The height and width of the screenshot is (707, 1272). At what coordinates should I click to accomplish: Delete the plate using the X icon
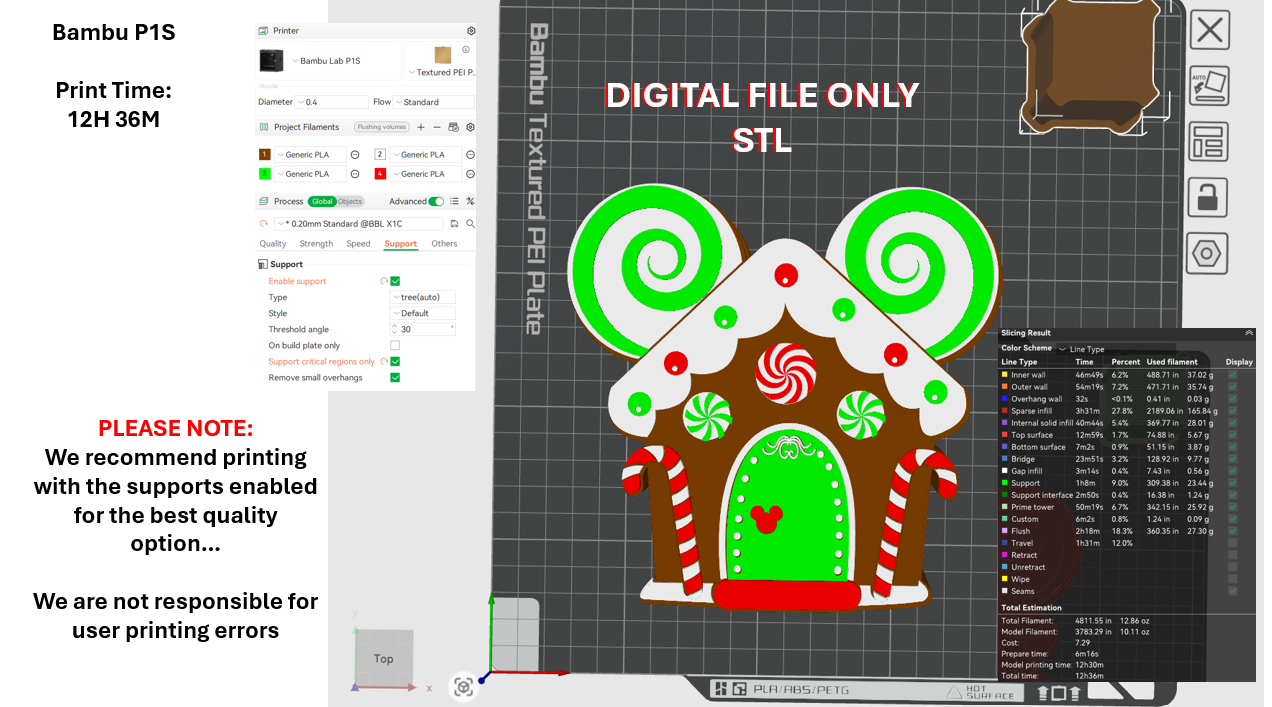pos(1210,30)
